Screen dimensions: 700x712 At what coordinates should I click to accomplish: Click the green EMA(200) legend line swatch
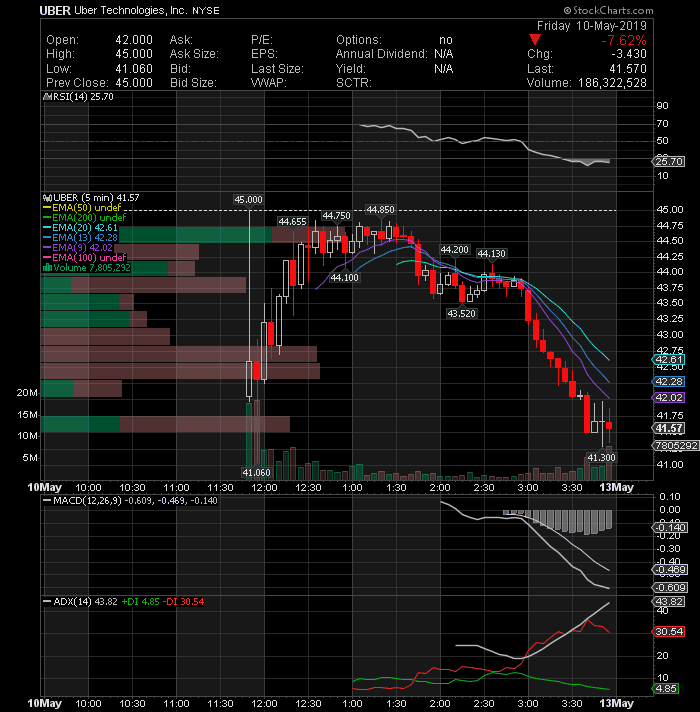tap(47, 218)
